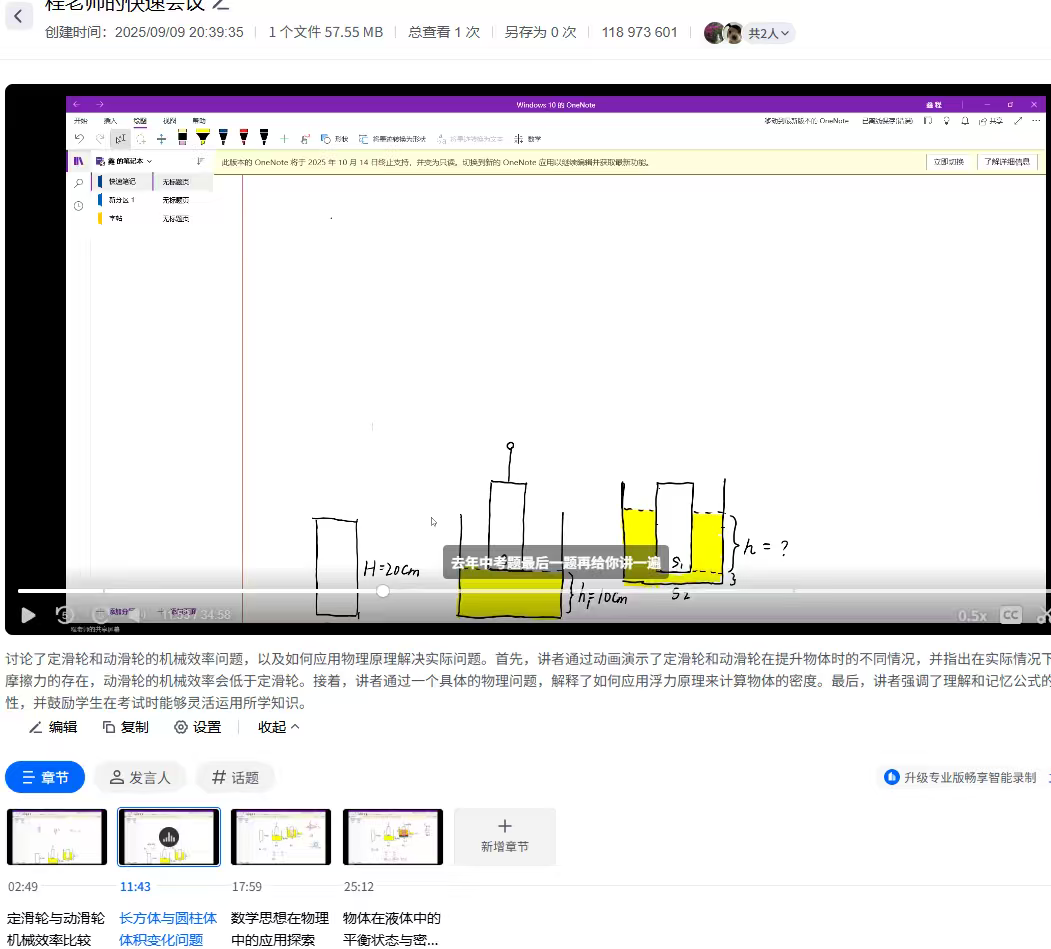Expand the 的笔记本 notebook dropdown
This screenshot has width=1051, height=949.
[x=125, y=161]
